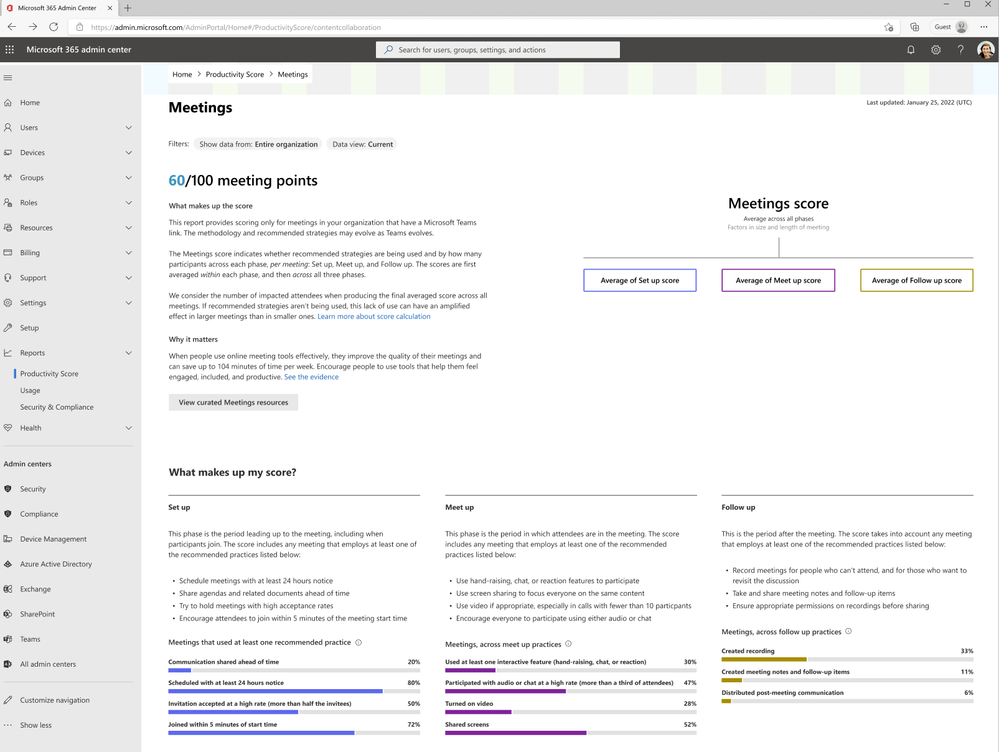Open the Entire organization filter
999x752 pixels.
click(x=258, y=144)
